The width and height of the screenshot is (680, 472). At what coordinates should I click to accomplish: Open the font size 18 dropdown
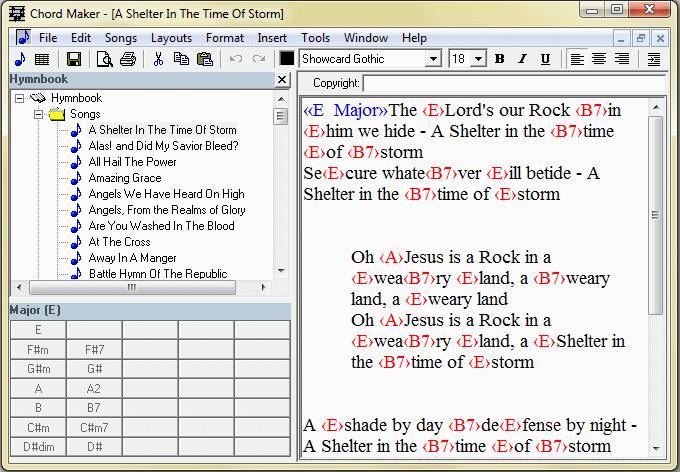pyautogui.click(x=478, y=59)
